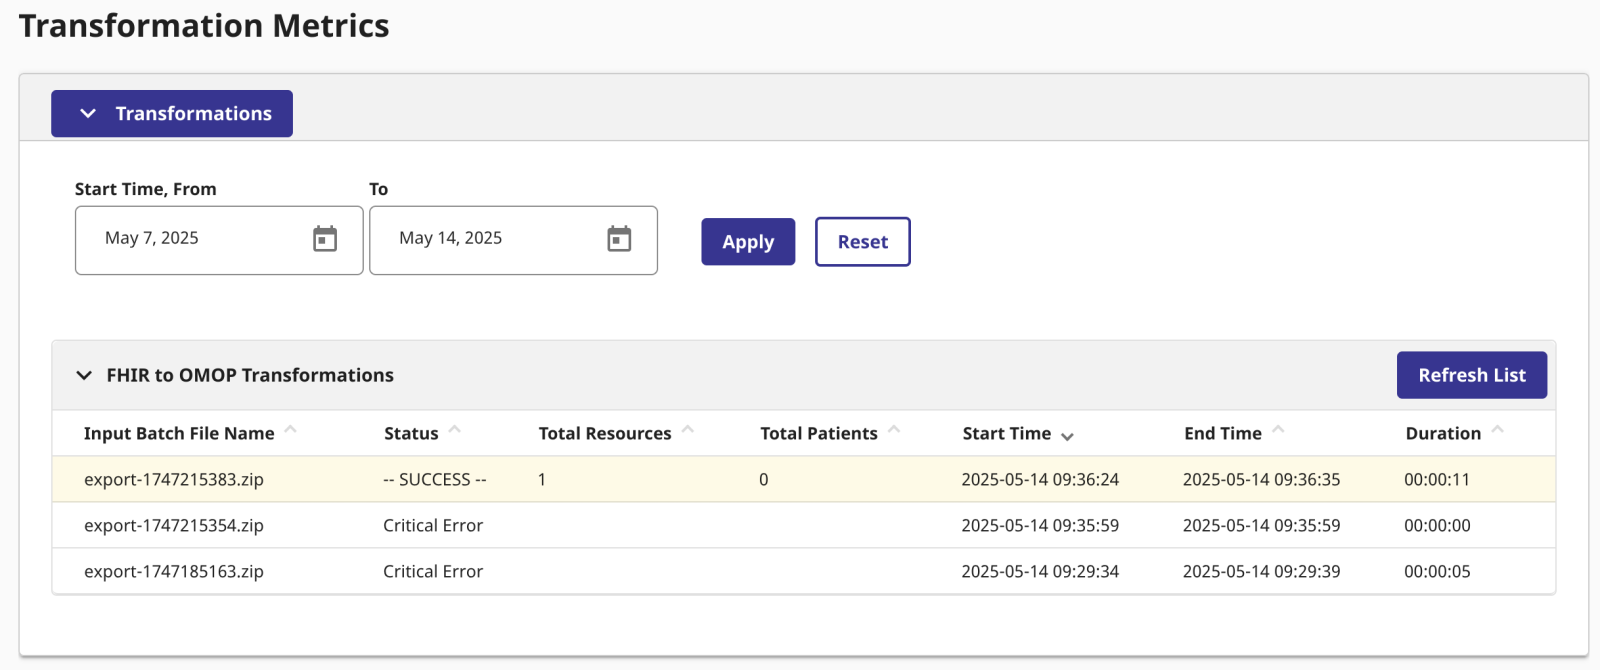Sort by Total Resources column arrow
1600x670 pixels.
point(688,430)
